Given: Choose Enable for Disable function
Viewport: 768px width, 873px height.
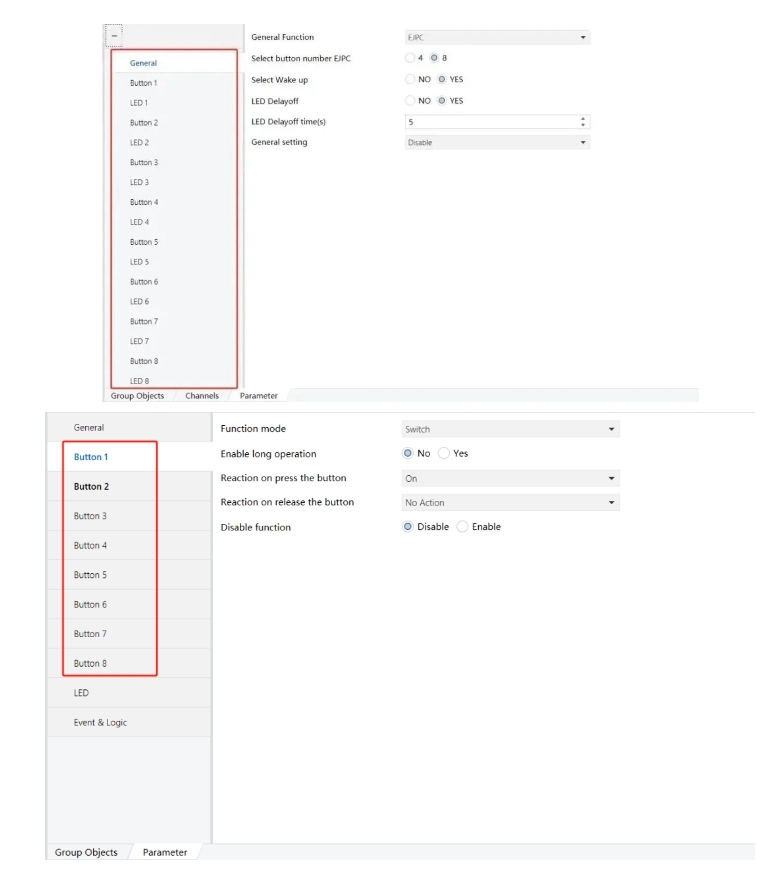Looking at the screenshot, I should [462, 527].
